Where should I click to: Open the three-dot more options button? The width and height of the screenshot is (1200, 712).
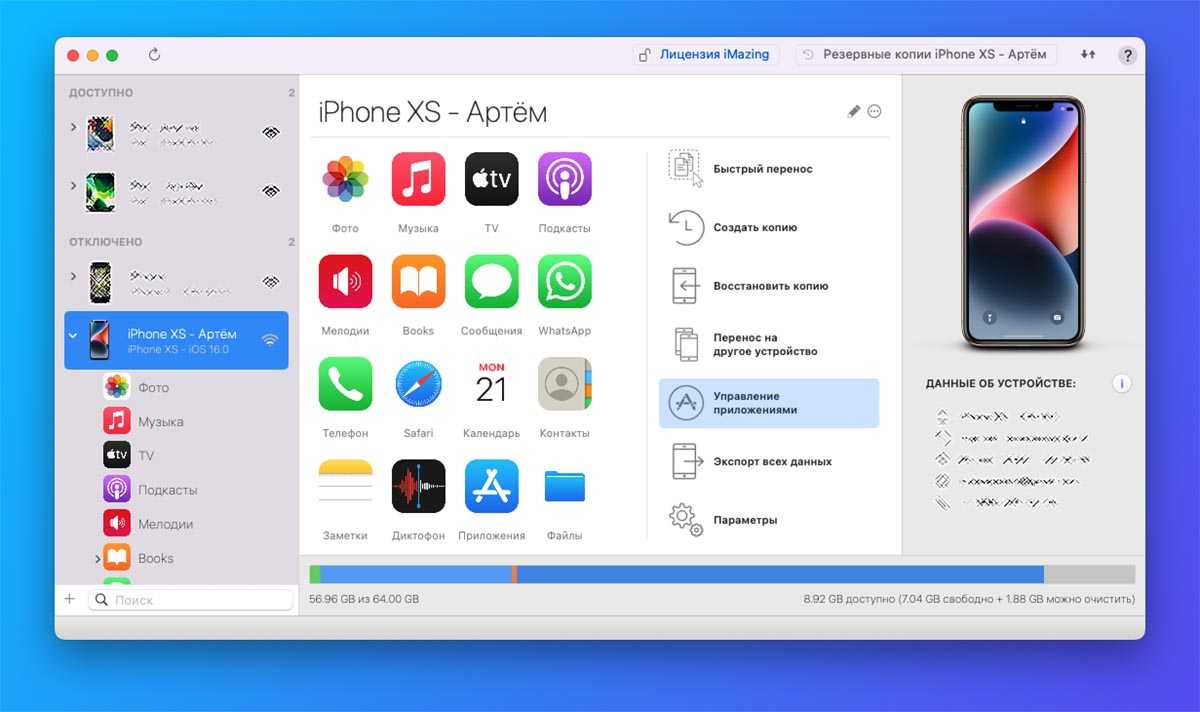click(x=875, y=112)
